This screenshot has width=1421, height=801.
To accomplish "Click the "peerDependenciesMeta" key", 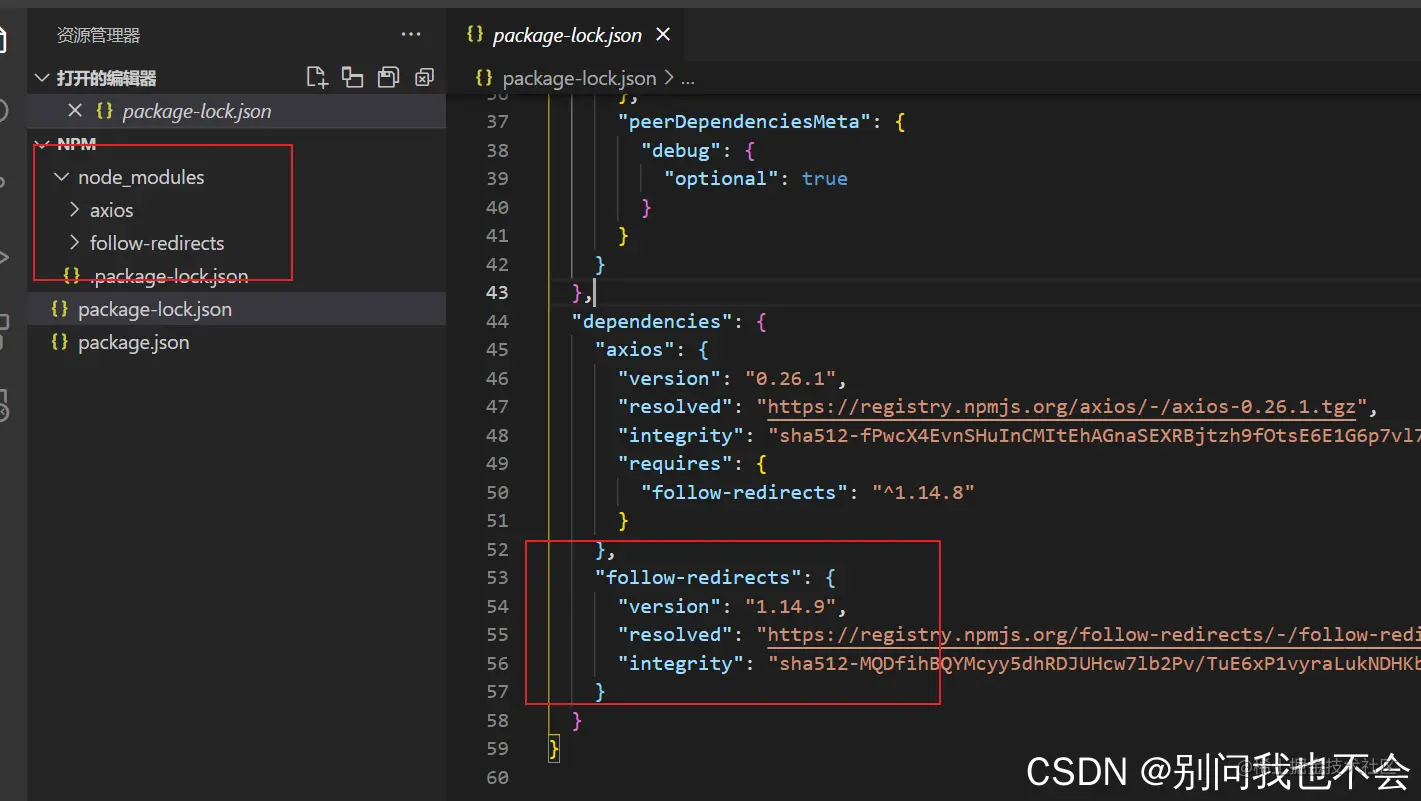I will [744, 122].
